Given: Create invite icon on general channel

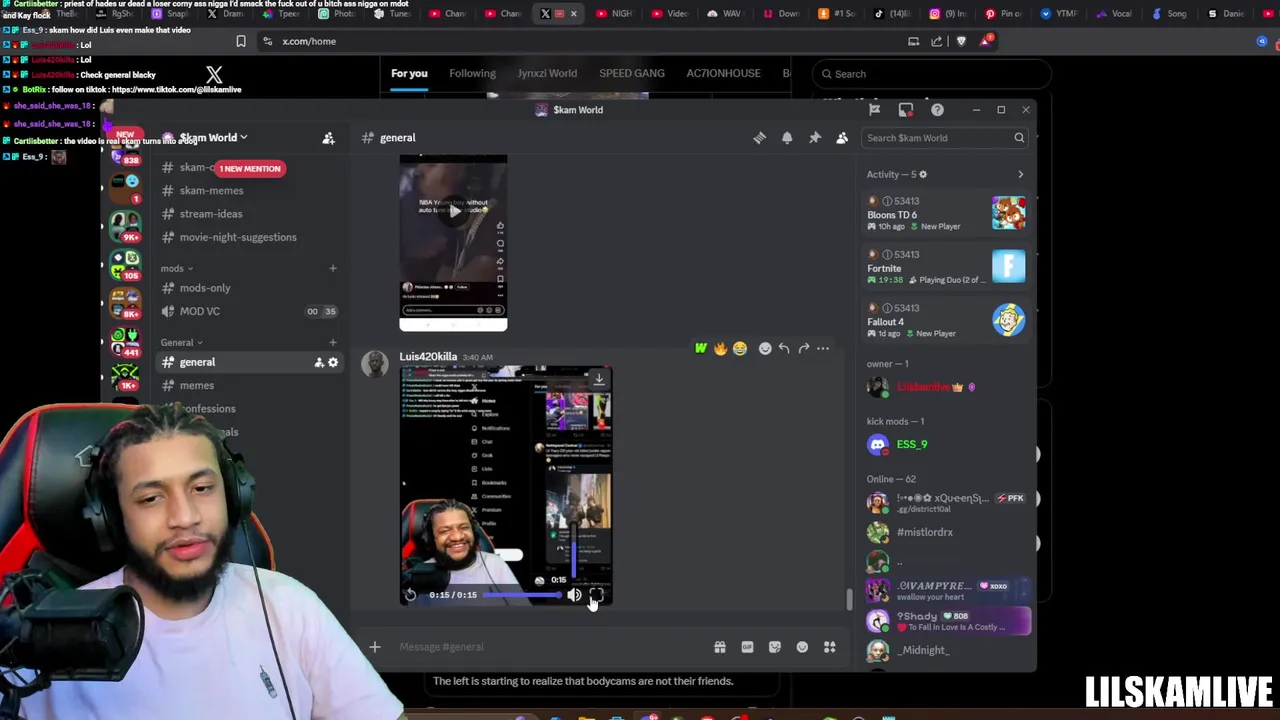Looking at the screenshot, I should tap(319, 362).
